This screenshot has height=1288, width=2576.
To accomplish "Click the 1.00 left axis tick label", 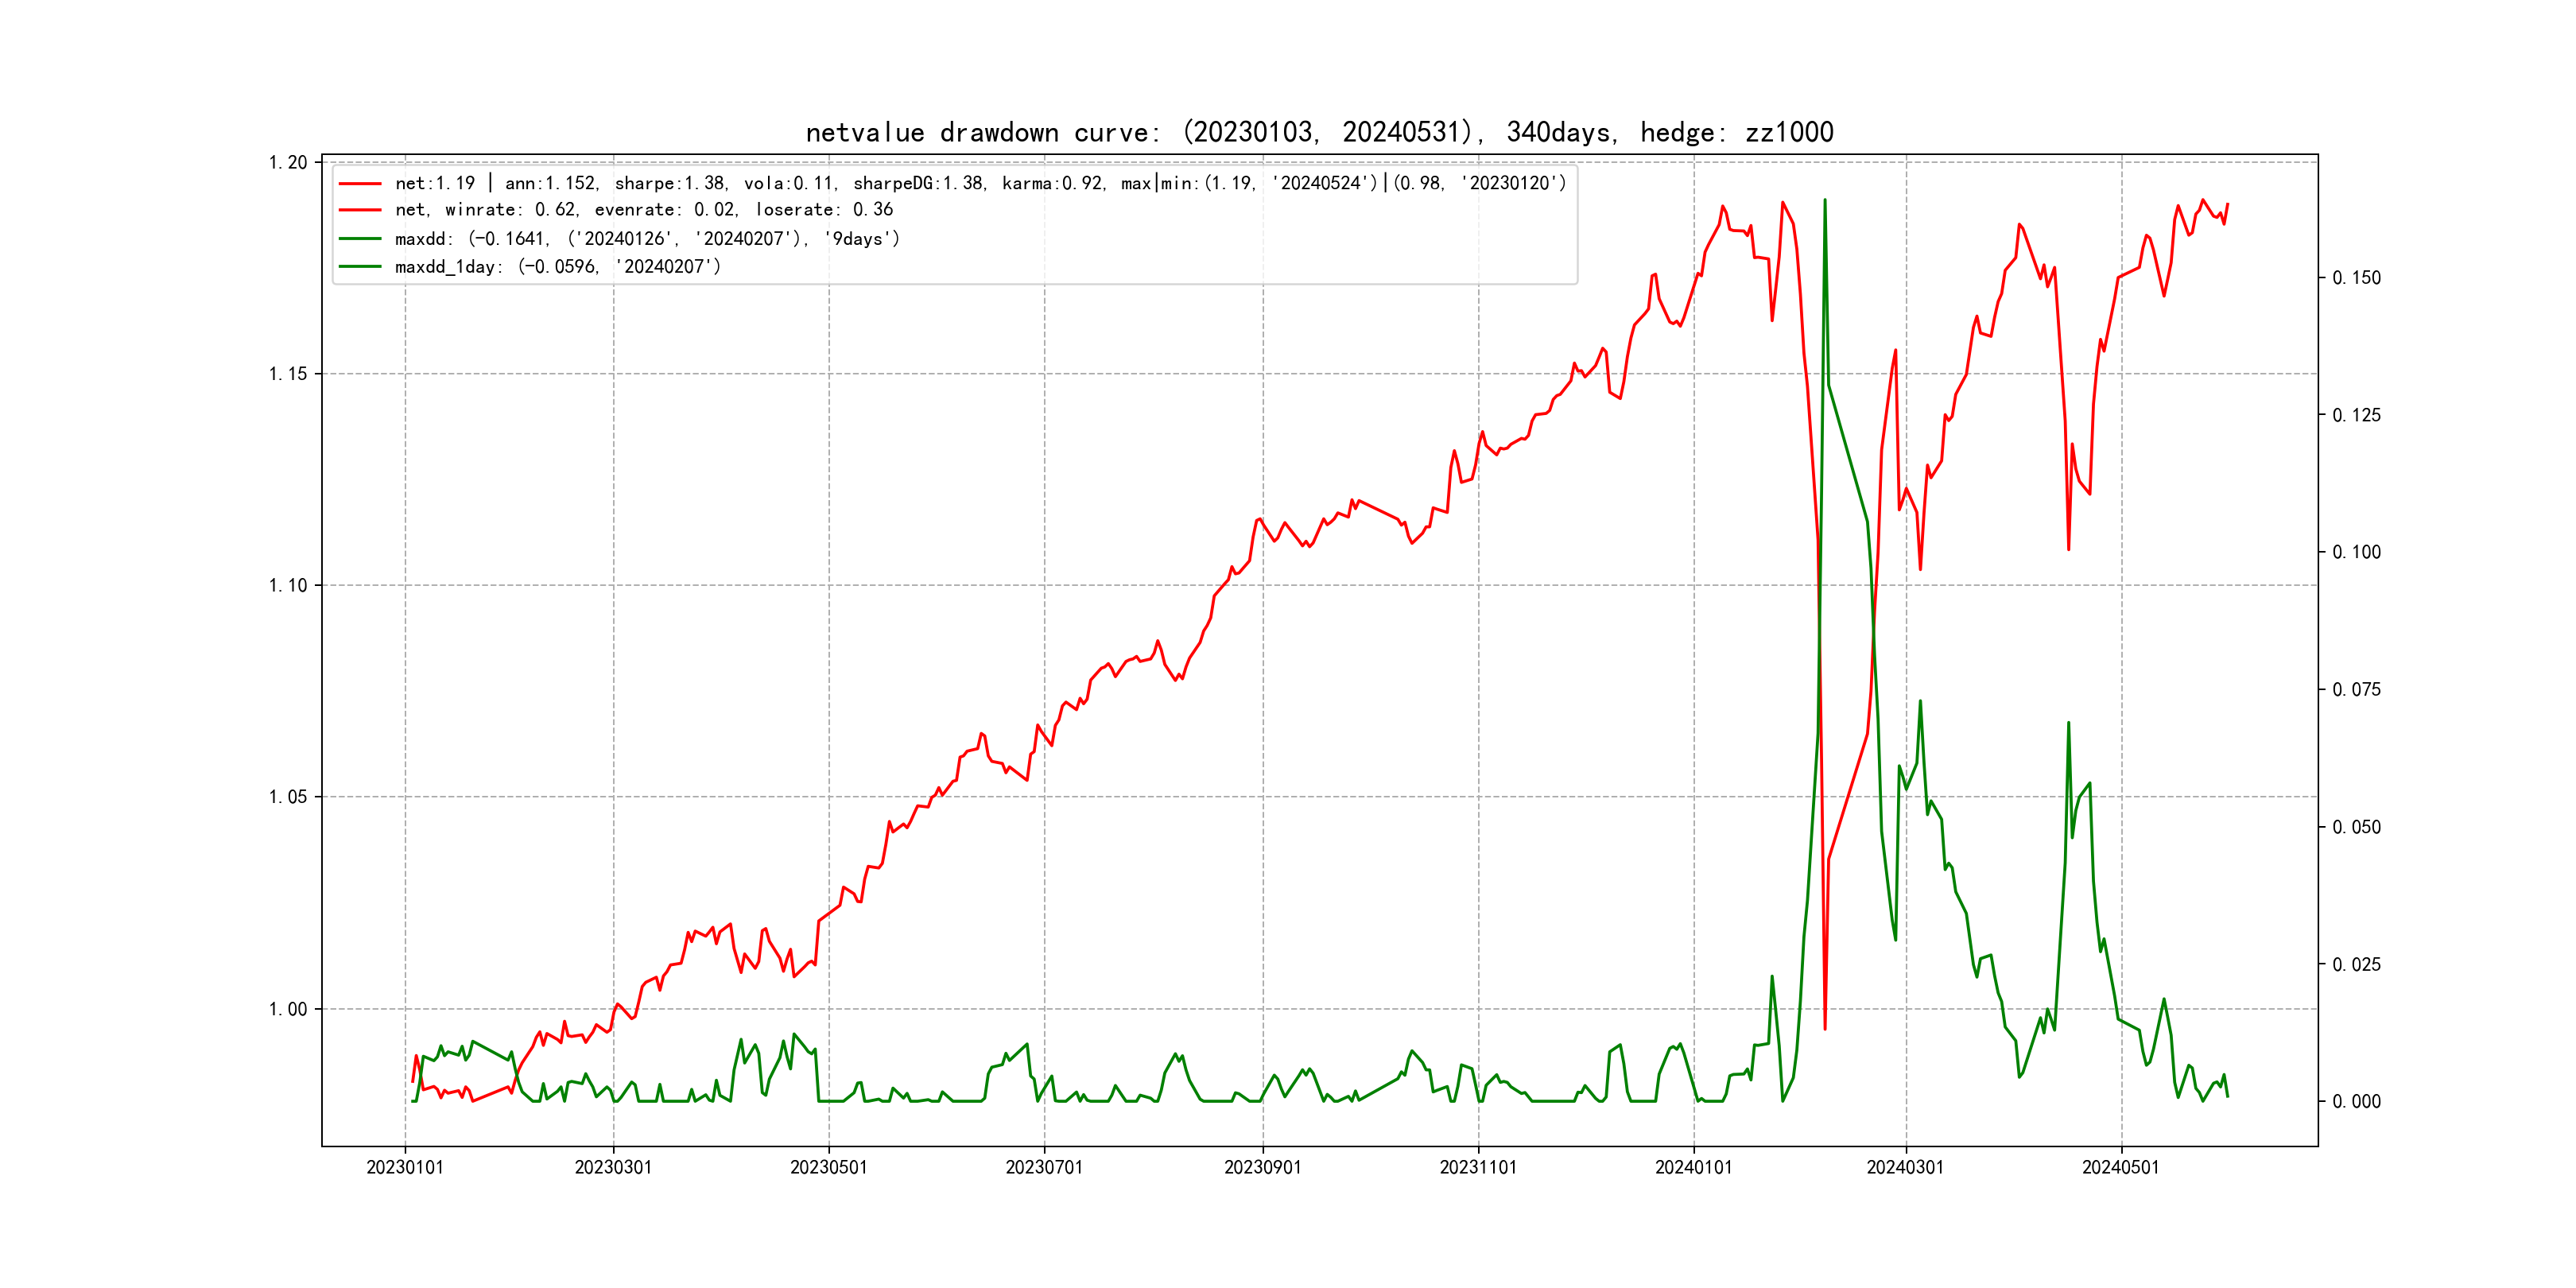I will point(288,1009).
